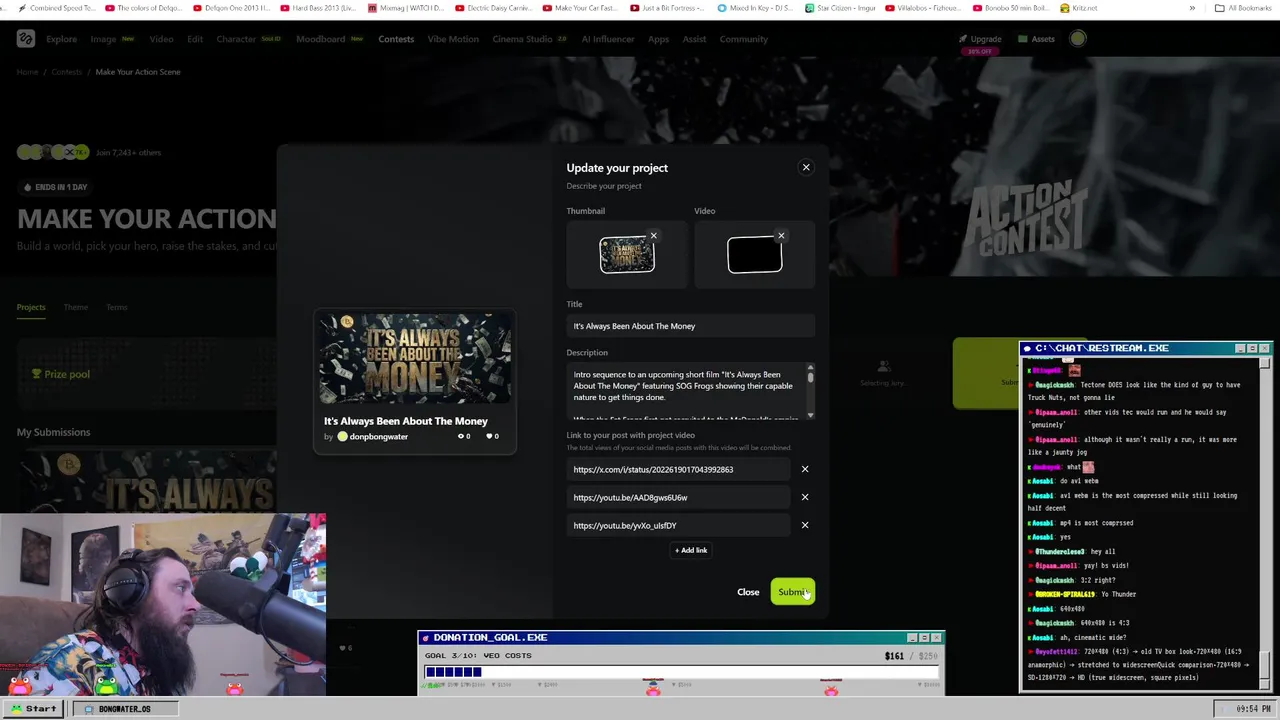Image resolution: width=1280 pixels, height=720 pixels.
Task: Edit the Title input field
Action: coord(690,326)
